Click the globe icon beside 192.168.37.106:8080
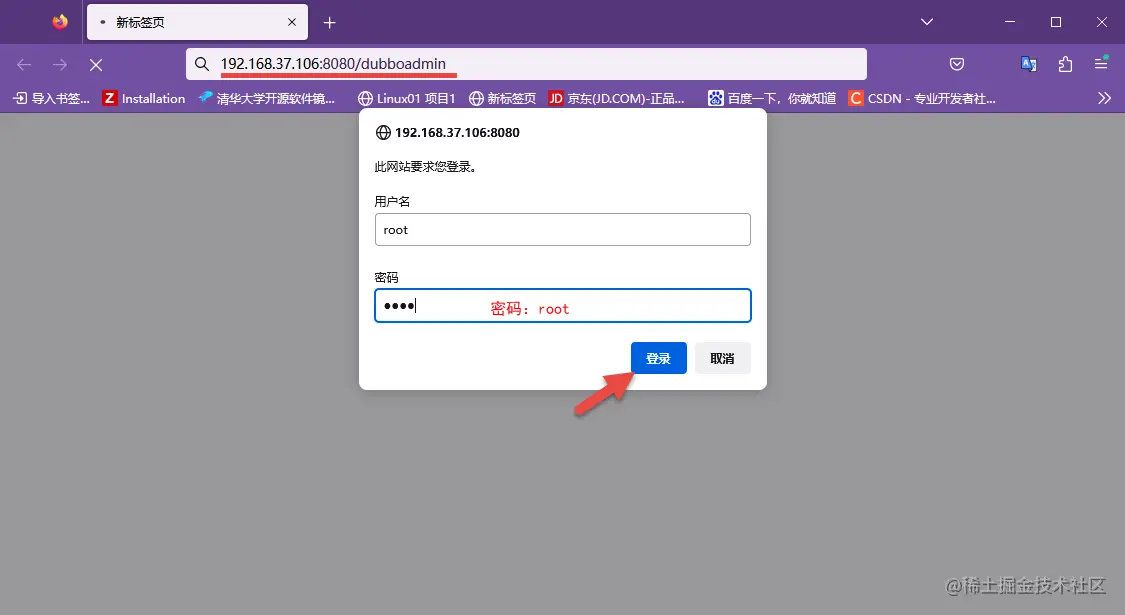This screenshot has width=1125, height=615. point(383,132)
